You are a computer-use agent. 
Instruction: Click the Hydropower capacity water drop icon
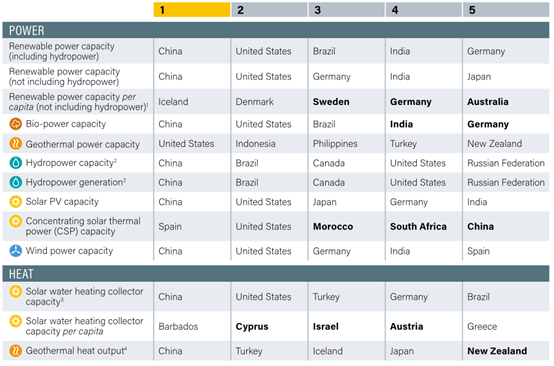(x=16, y=163)
